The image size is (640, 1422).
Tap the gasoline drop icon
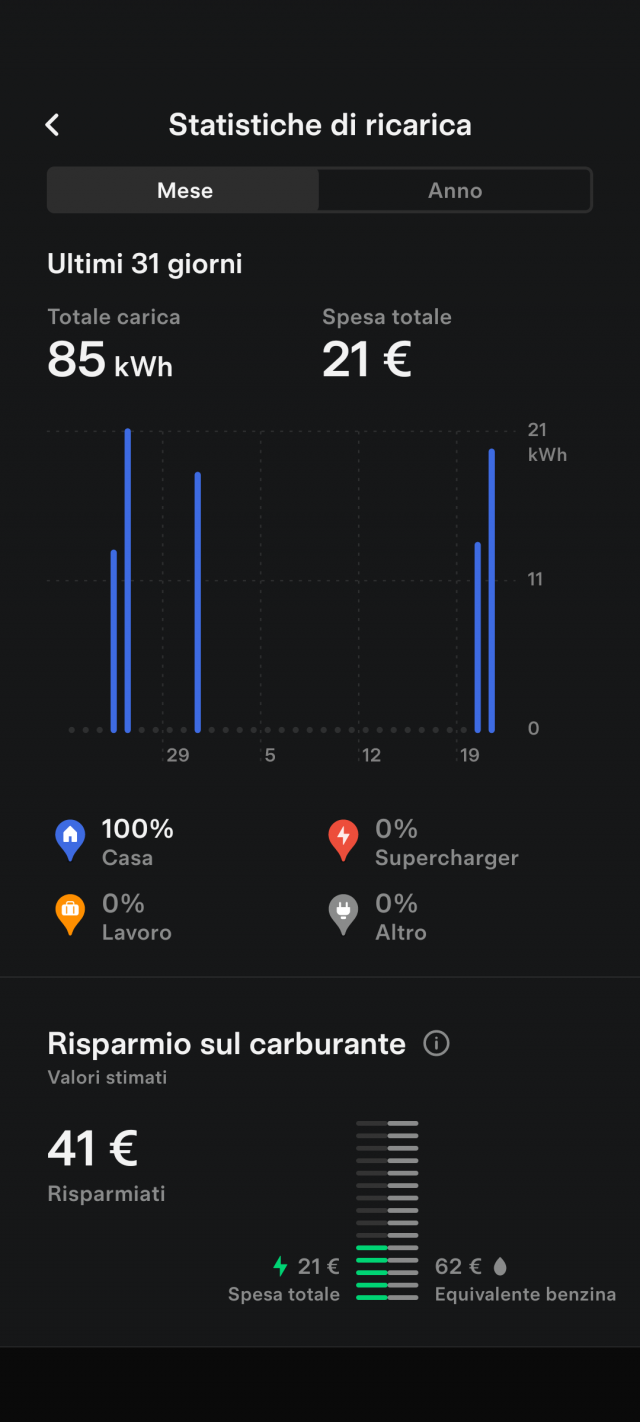pyautogui.click(x=500, y=1266)
